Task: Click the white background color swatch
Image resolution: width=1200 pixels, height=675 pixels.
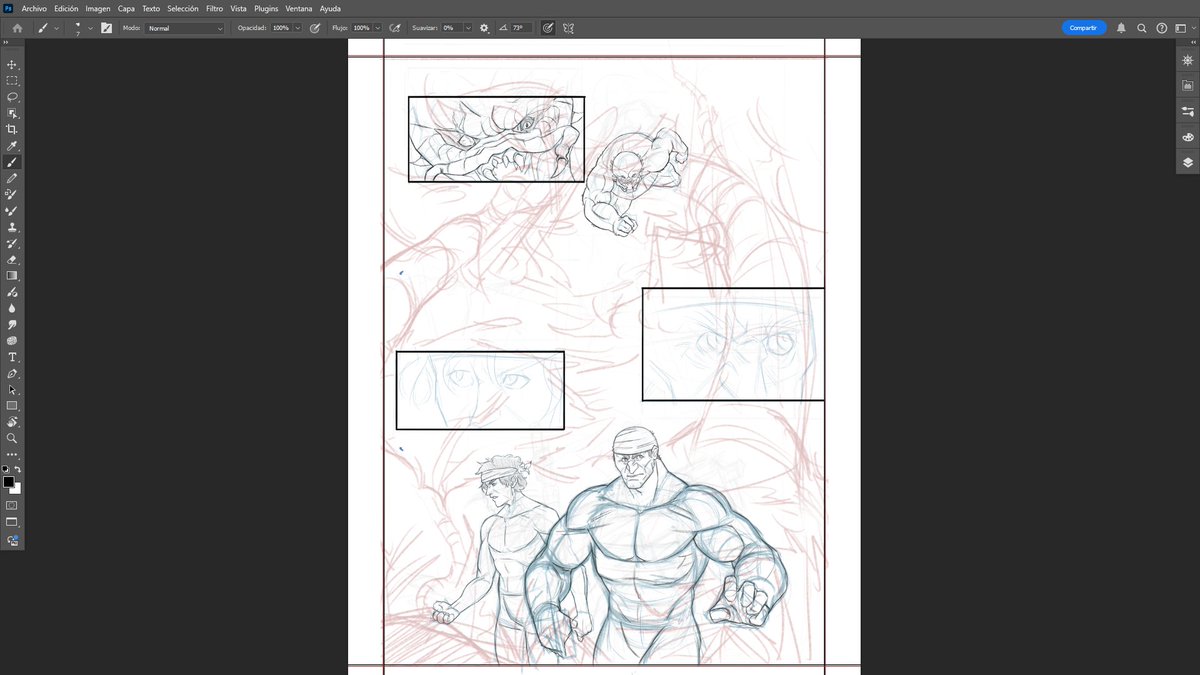Action: coord(17,489)
